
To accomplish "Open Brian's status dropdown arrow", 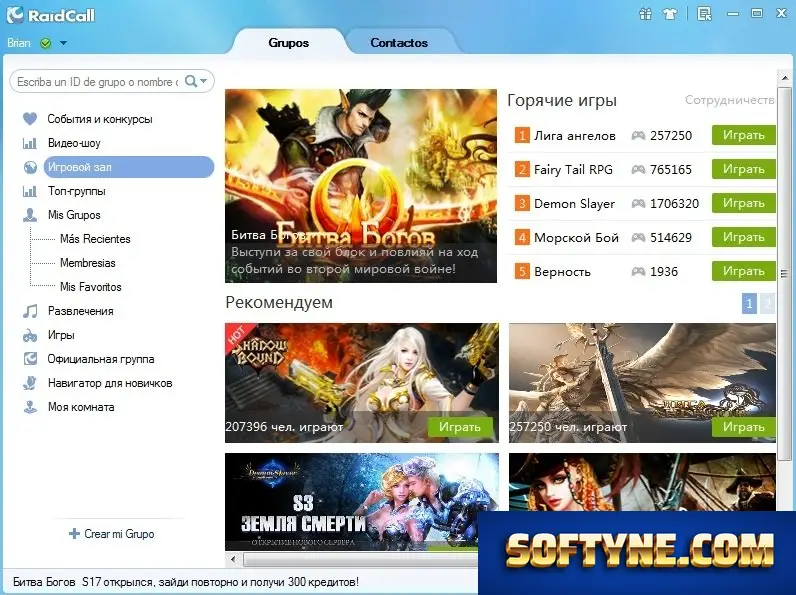I will pos(63,43).
